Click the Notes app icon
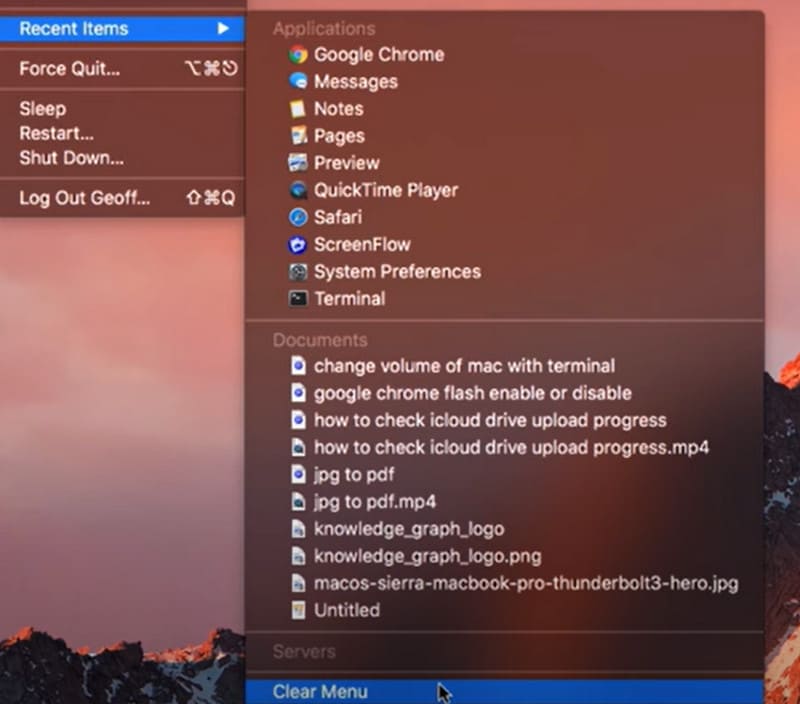 click(x=298, y=109)
